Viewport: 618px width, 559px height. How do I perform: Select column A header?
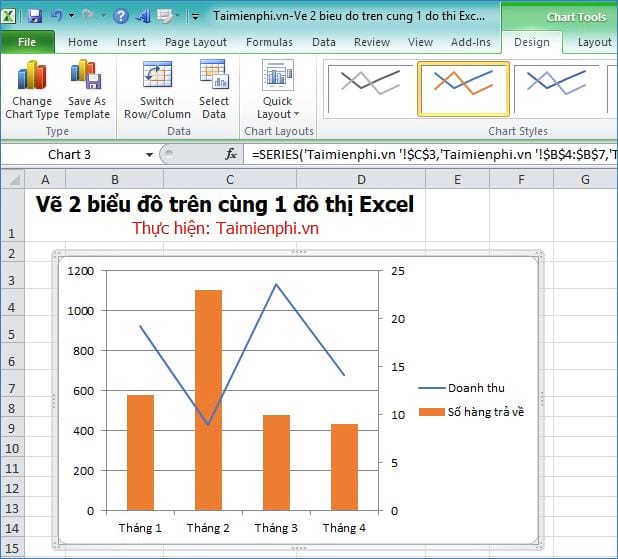[45, 179]
